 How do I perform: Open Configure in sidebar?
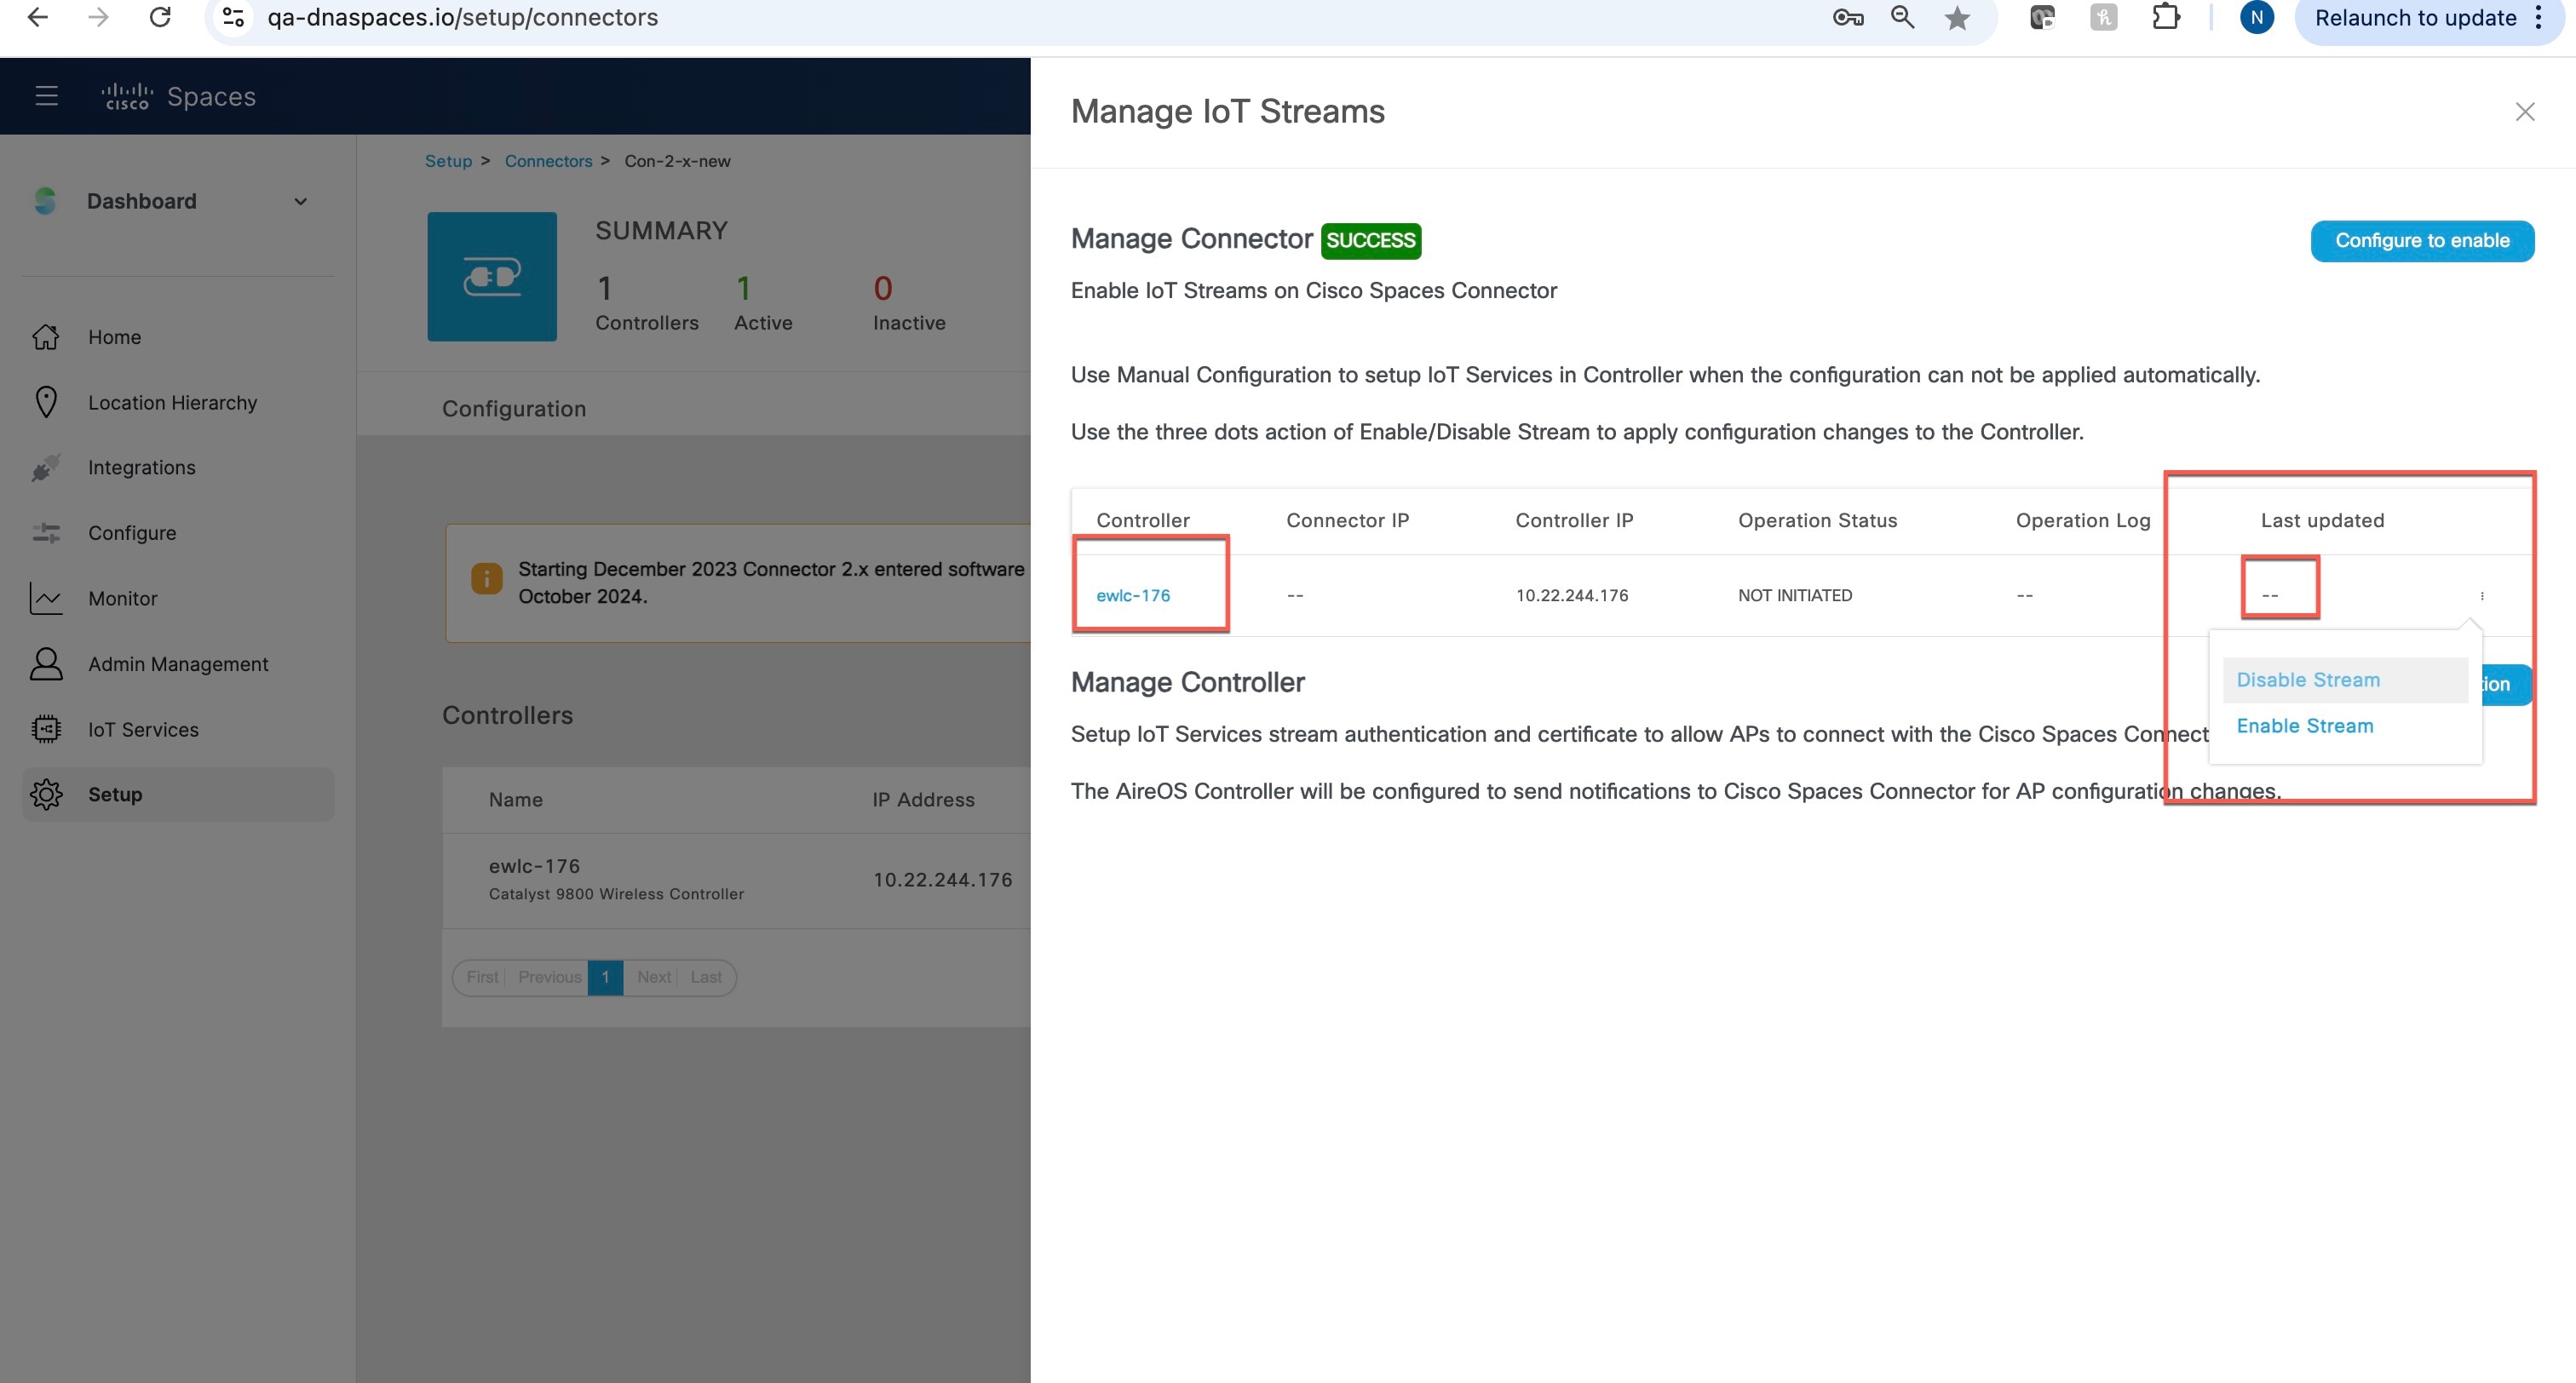click(131, 533)
